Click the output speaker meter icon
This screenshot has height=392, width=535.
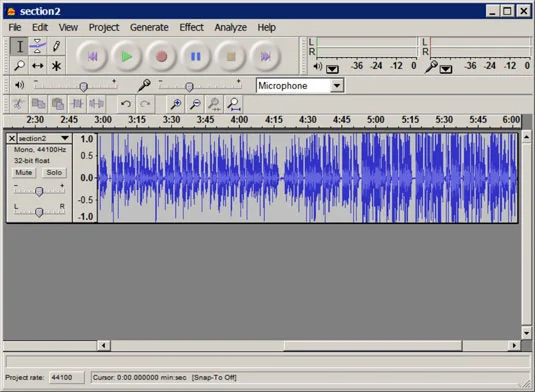pyautogui.click(x=318, y=66)
